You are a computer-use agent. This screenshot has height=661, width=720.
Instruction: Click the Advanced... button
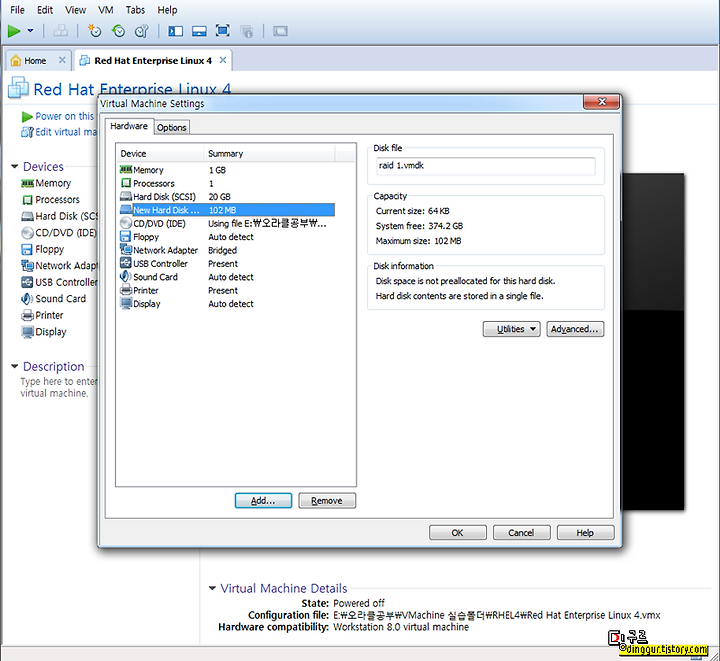tap(575, 329)
